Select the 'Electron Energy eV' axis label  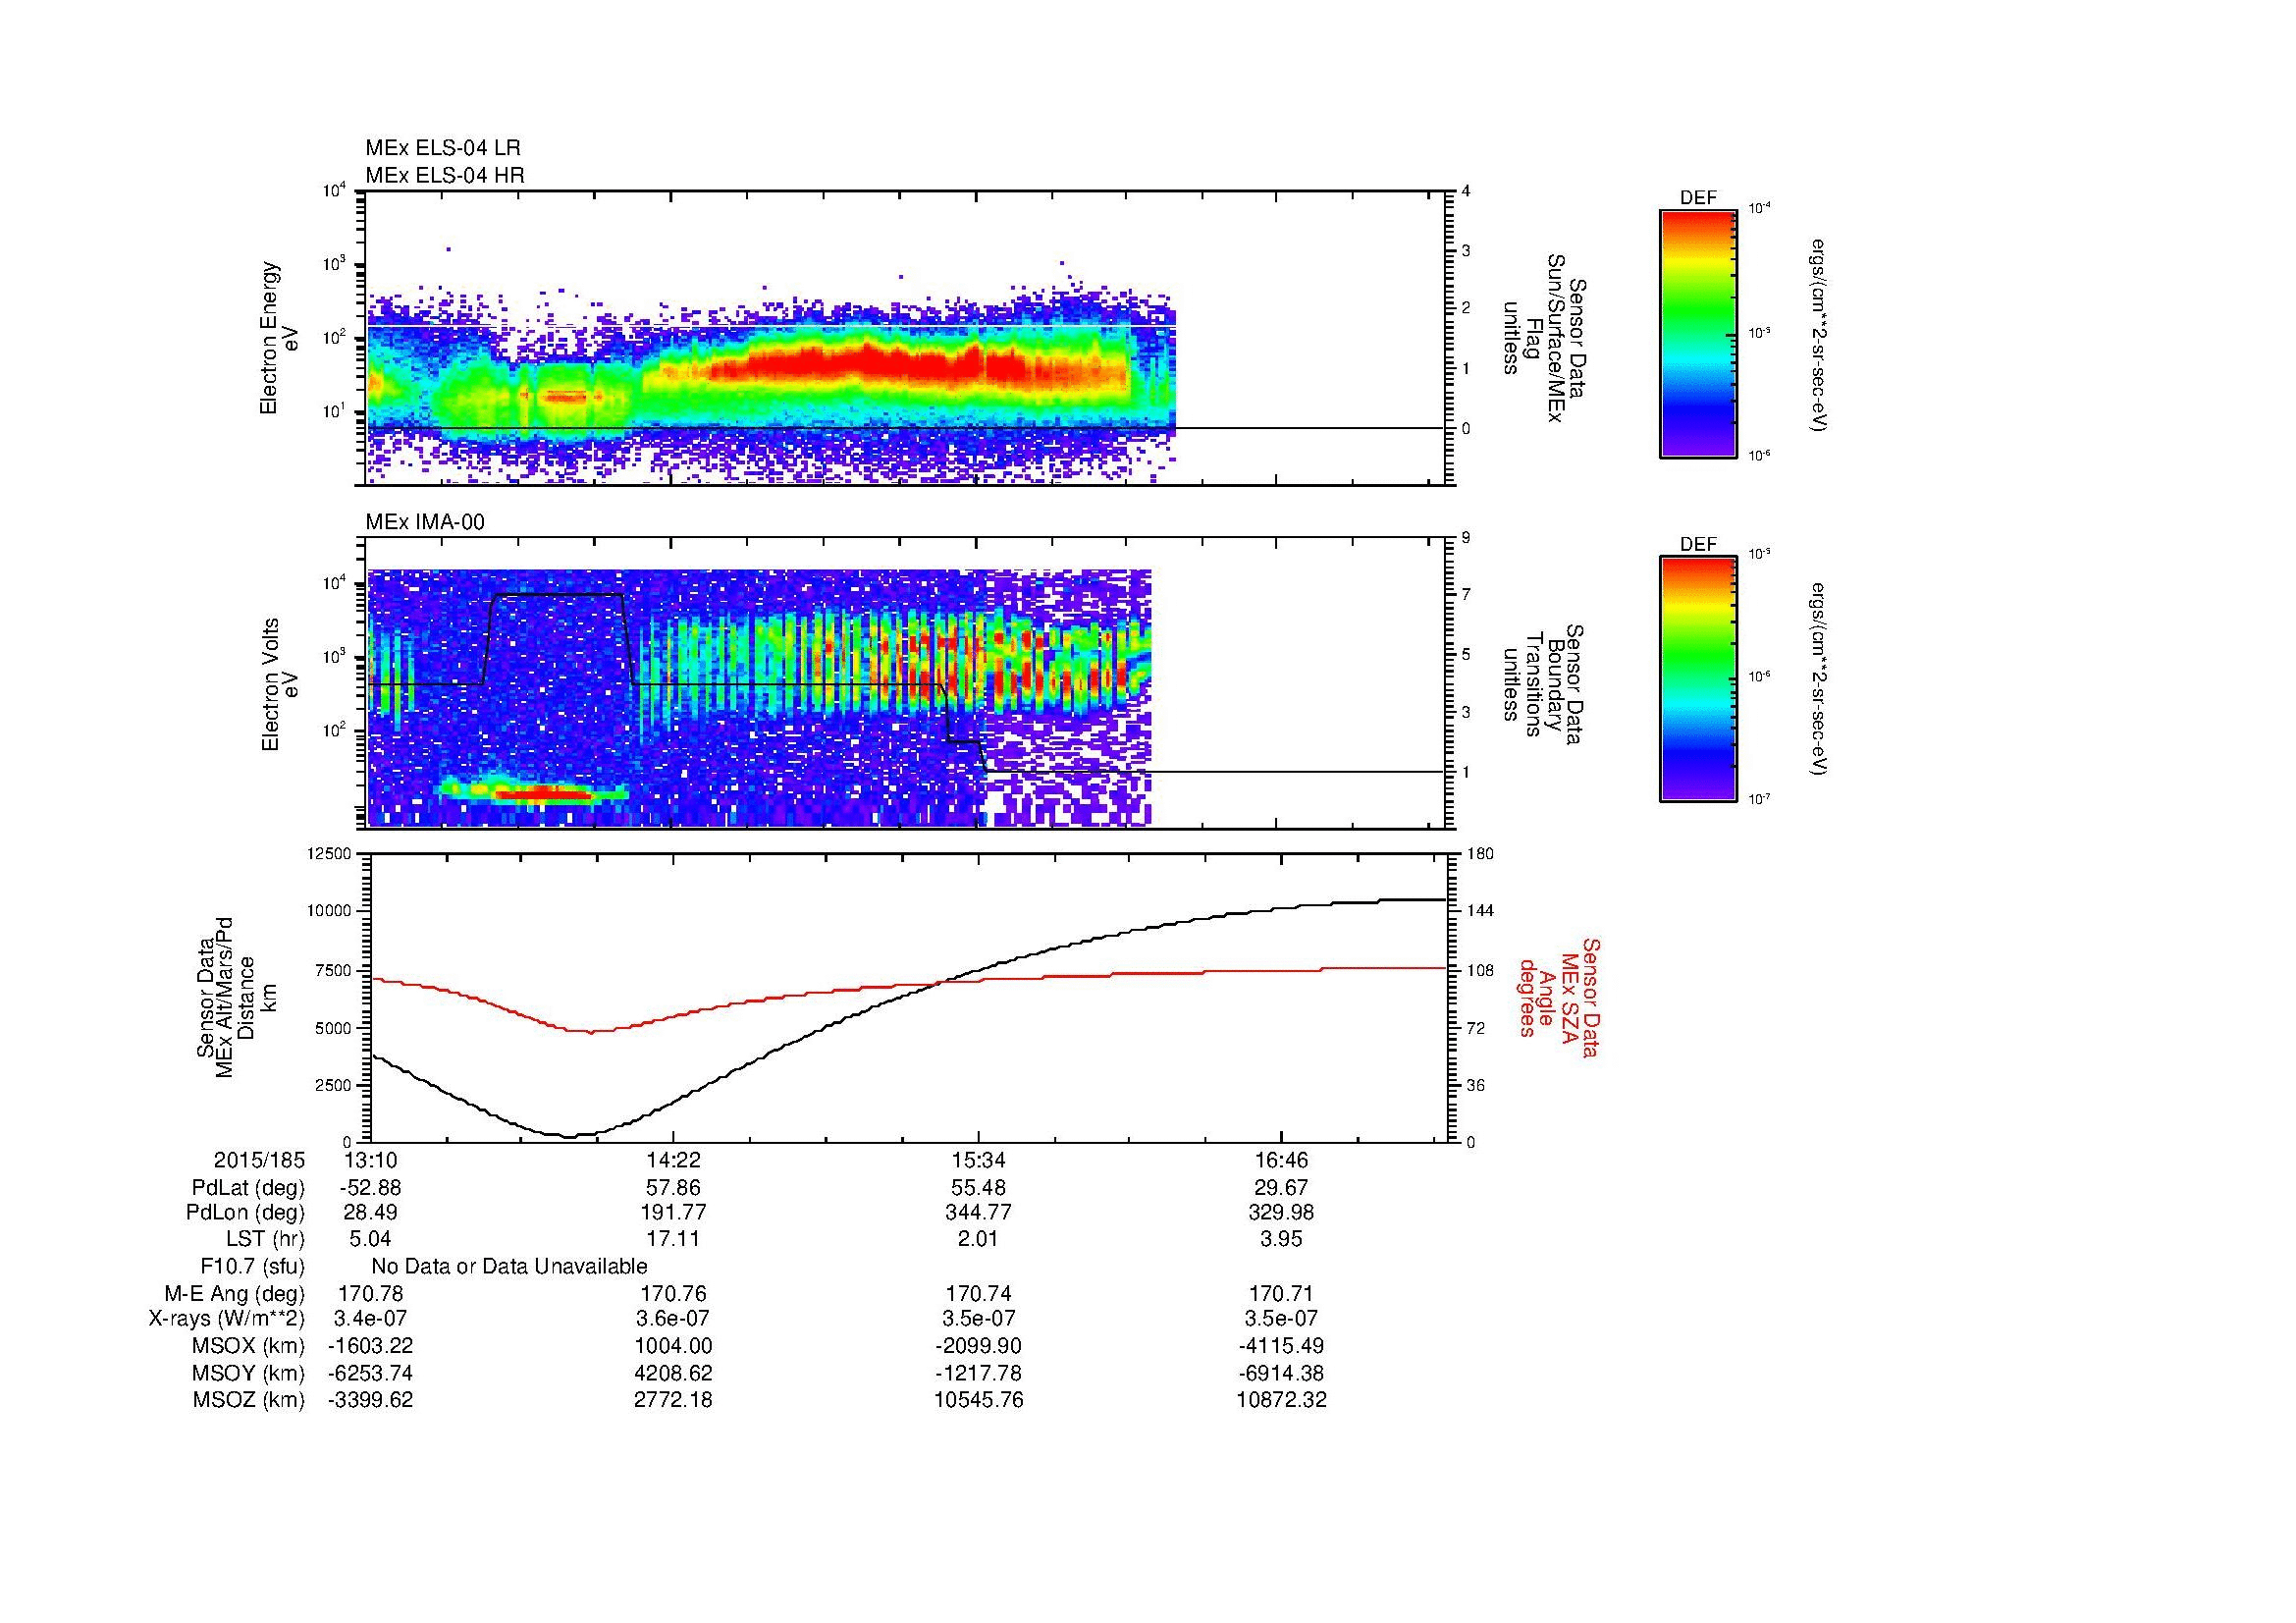point(279,338)
